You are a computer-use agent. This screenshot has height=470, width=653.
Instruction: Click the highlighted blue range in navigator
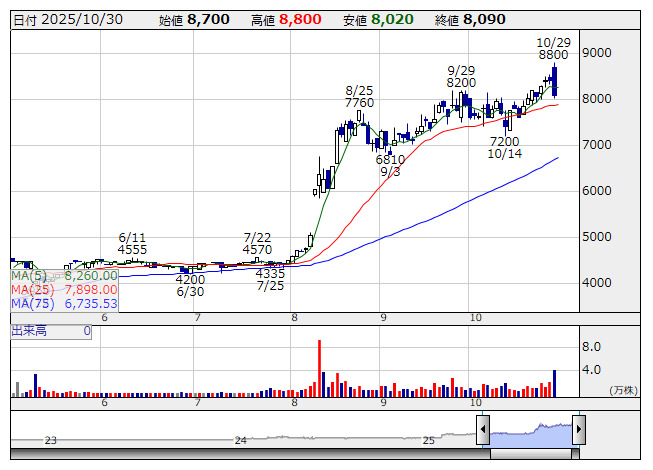coord(530,431)
